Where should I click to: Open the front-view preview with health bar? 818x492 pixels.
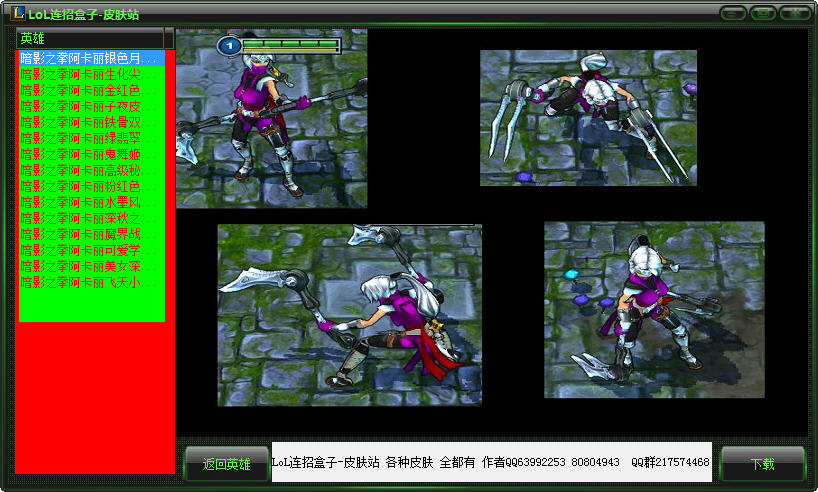[271, 118]
